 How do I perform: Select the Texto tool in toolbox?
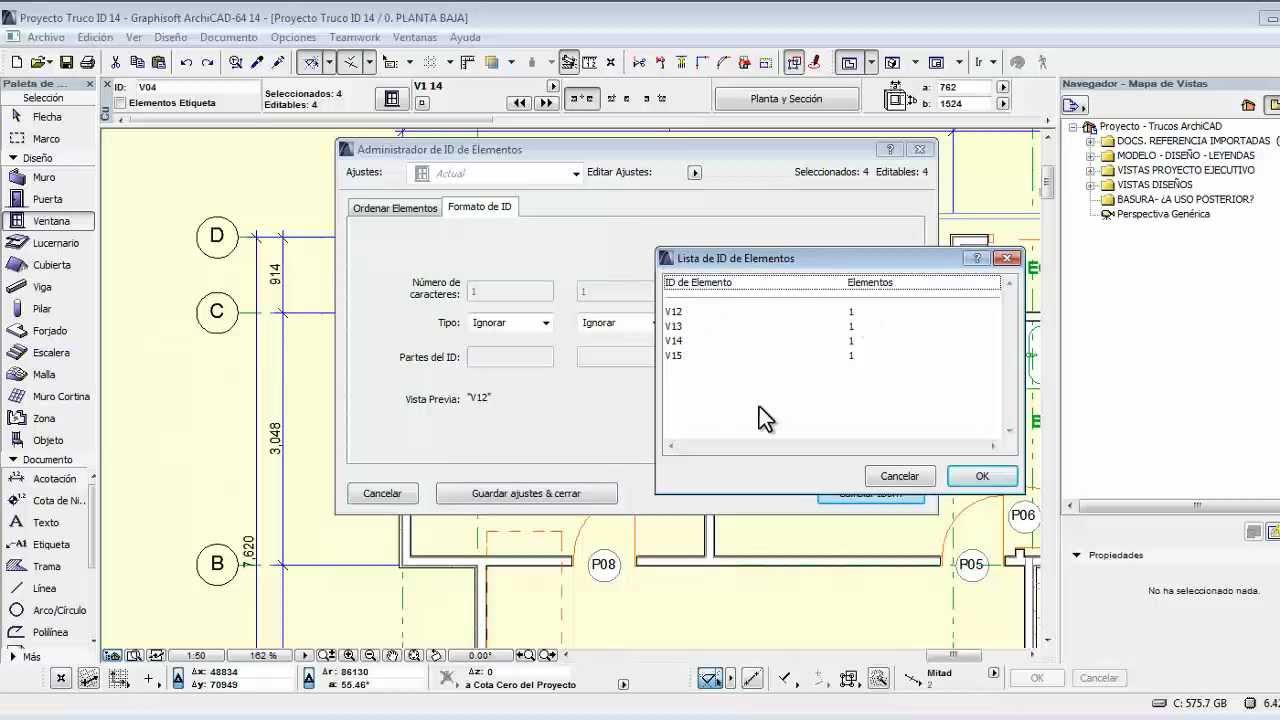click(x=46, y=523)
